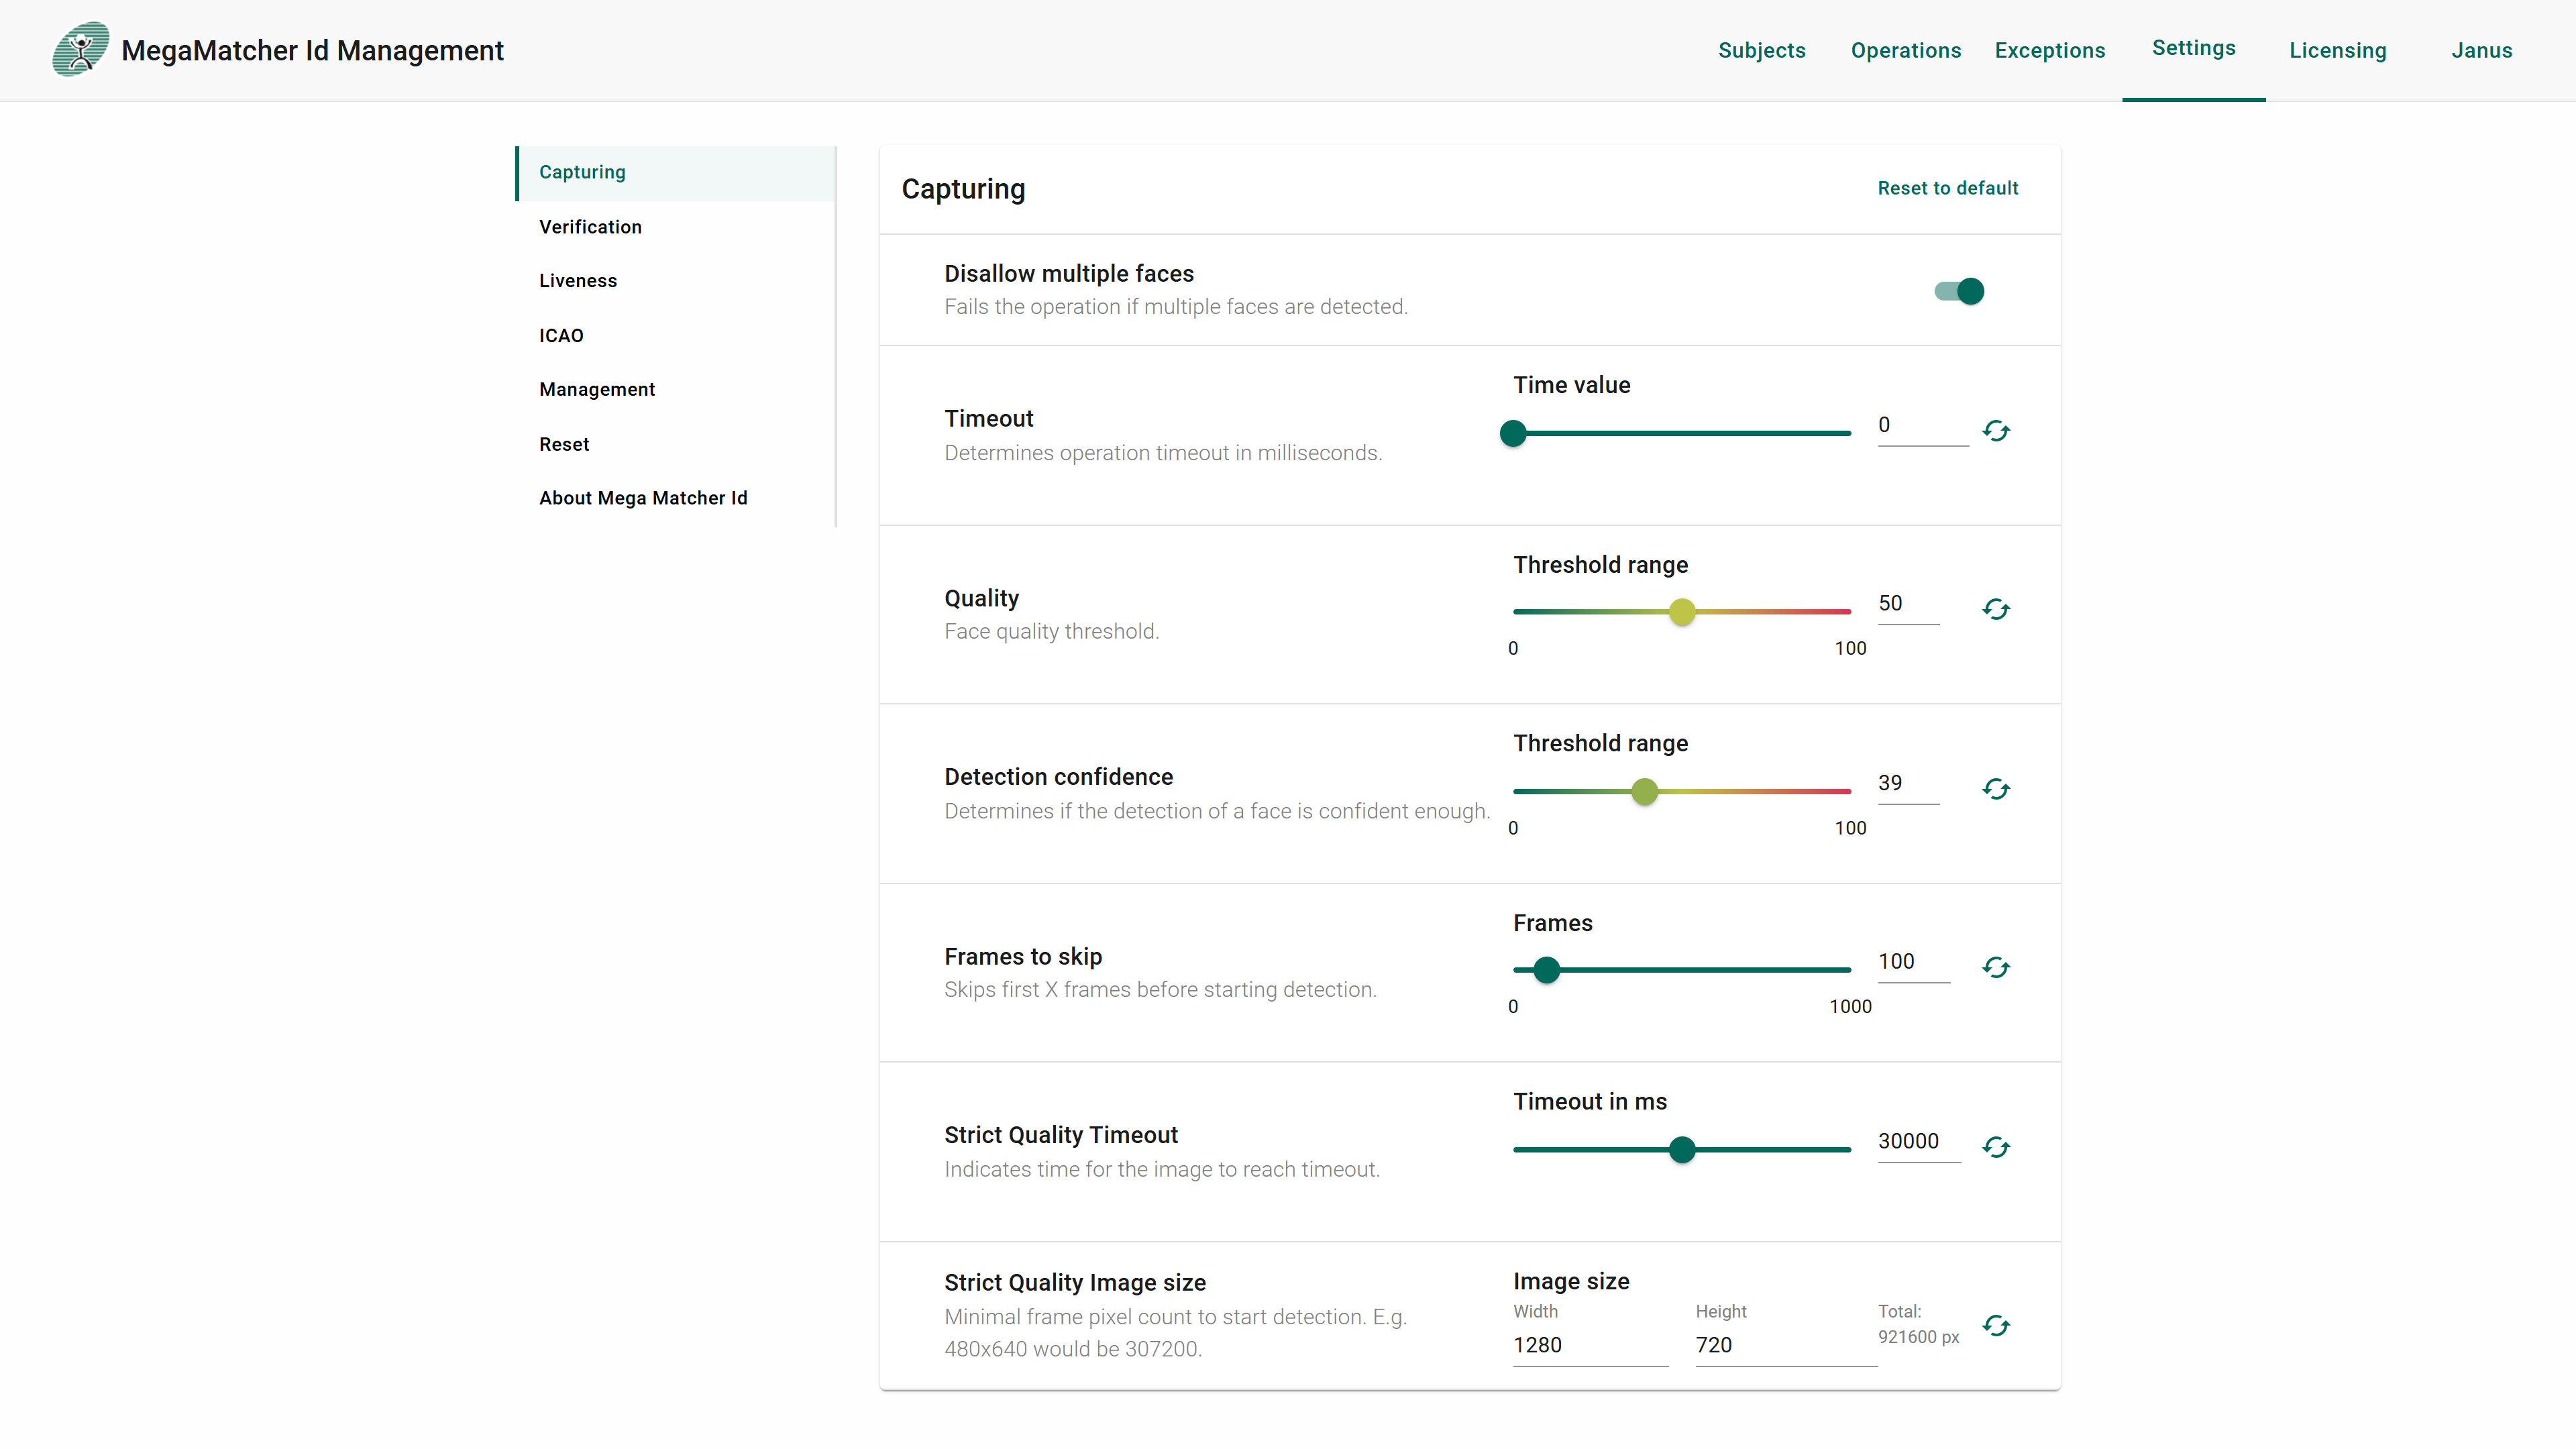Click the Detection confidence label
Screen dimensions: 2576x1449
pyautogui.click(x=1058, y=777)
